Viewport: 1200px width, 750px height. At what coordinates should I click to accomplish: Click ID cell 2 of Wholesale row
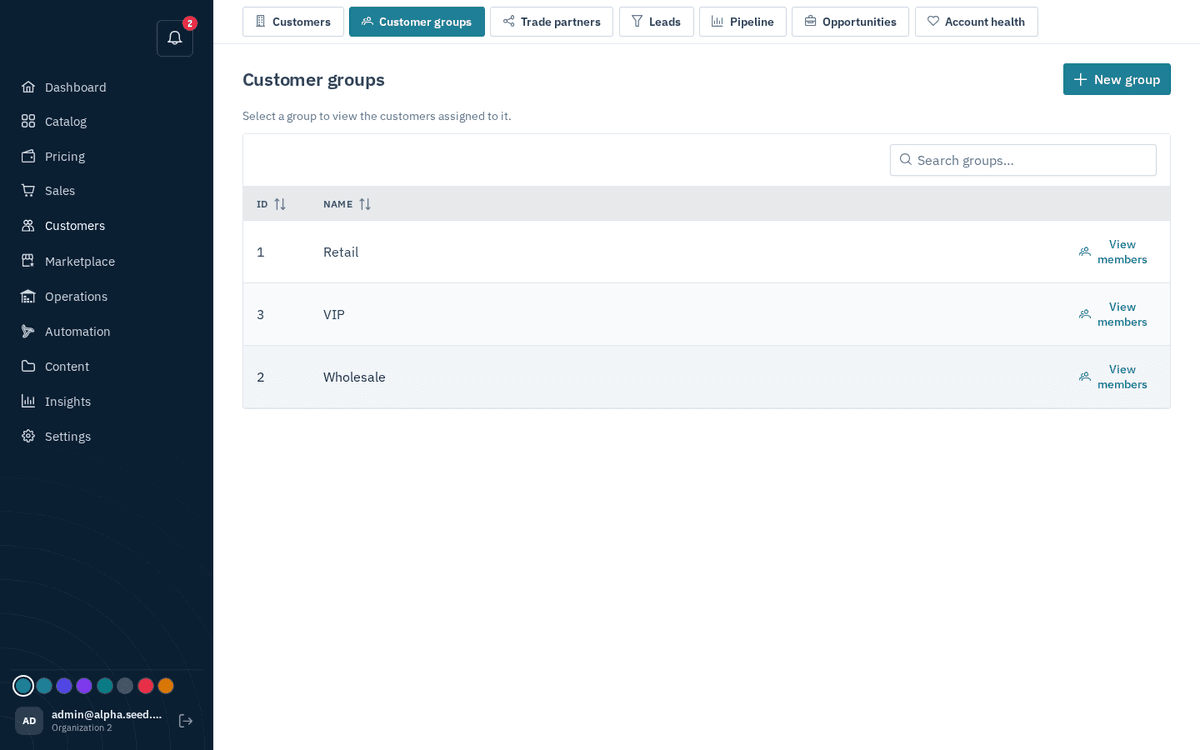pyautogui.click(x=261, y=377)
